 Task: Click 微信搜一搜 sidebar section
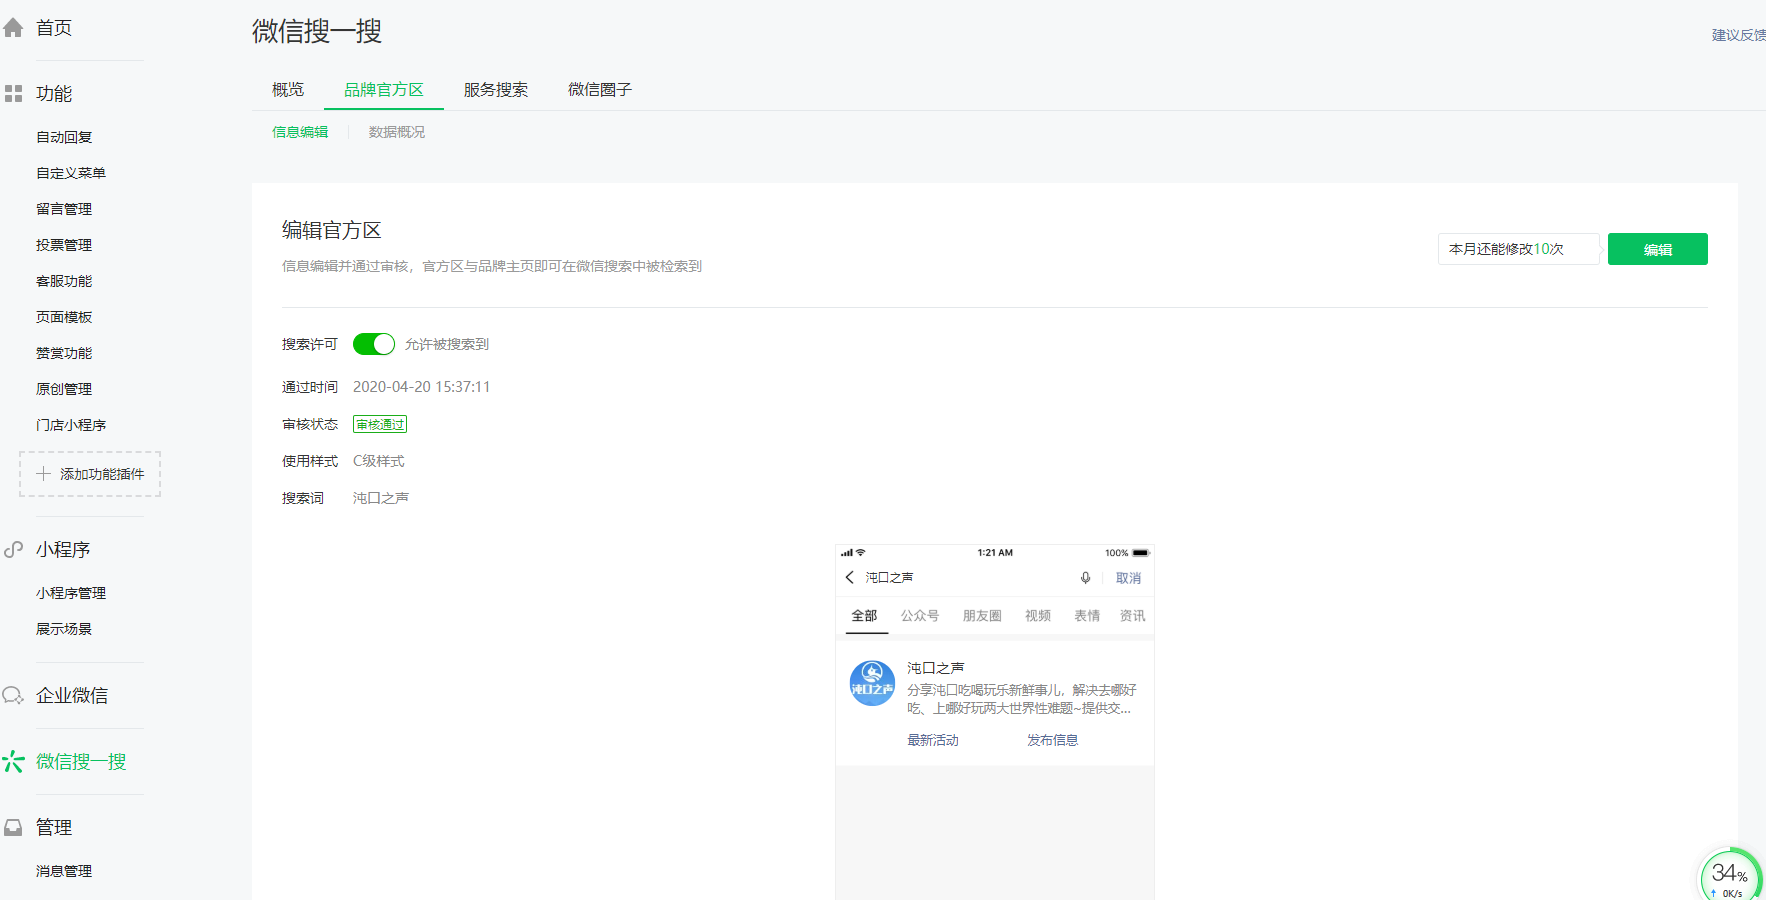[81, 762]
